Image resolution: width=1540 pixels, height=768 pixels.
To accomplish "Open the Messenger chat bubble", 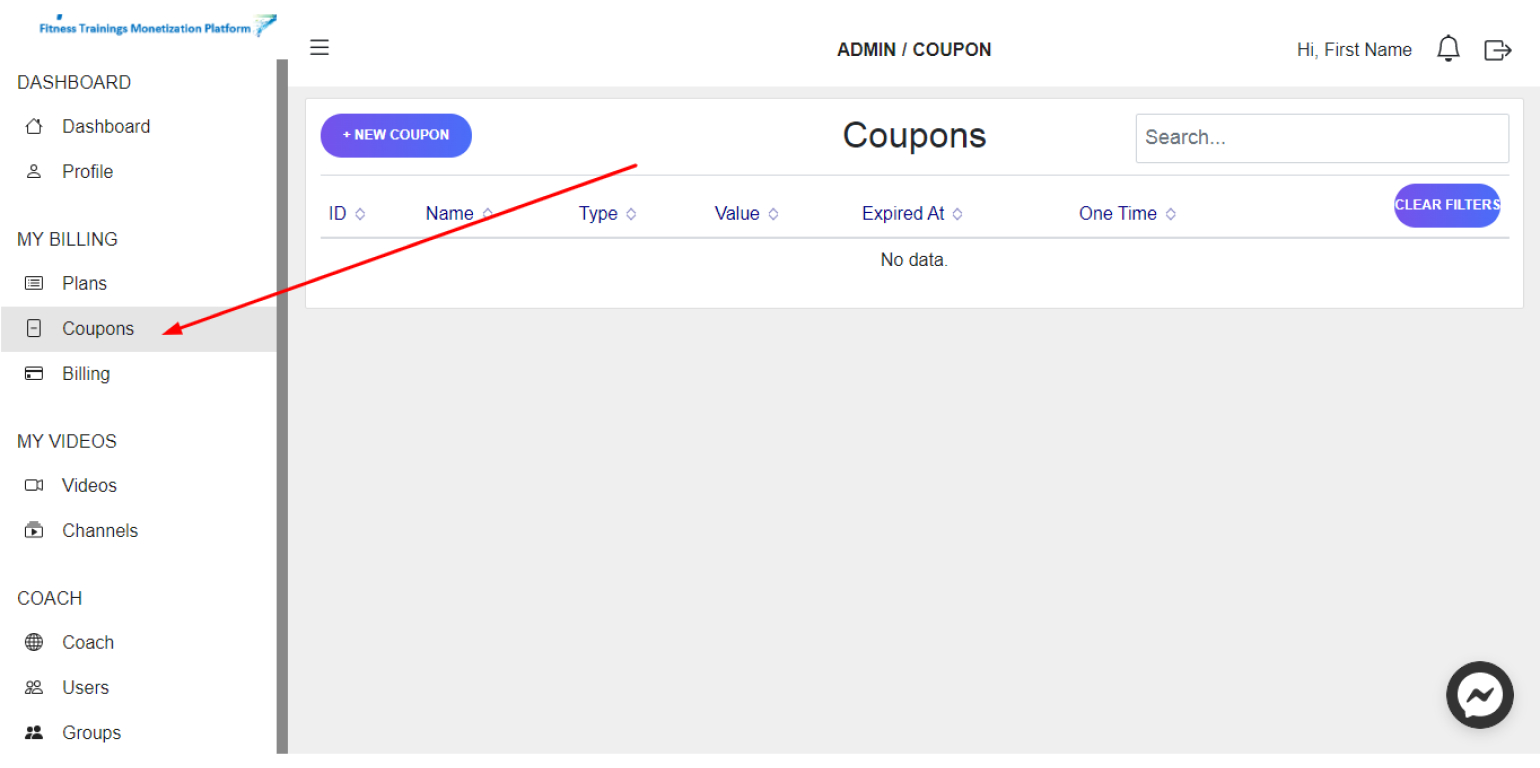I will tap(1480, 694).
